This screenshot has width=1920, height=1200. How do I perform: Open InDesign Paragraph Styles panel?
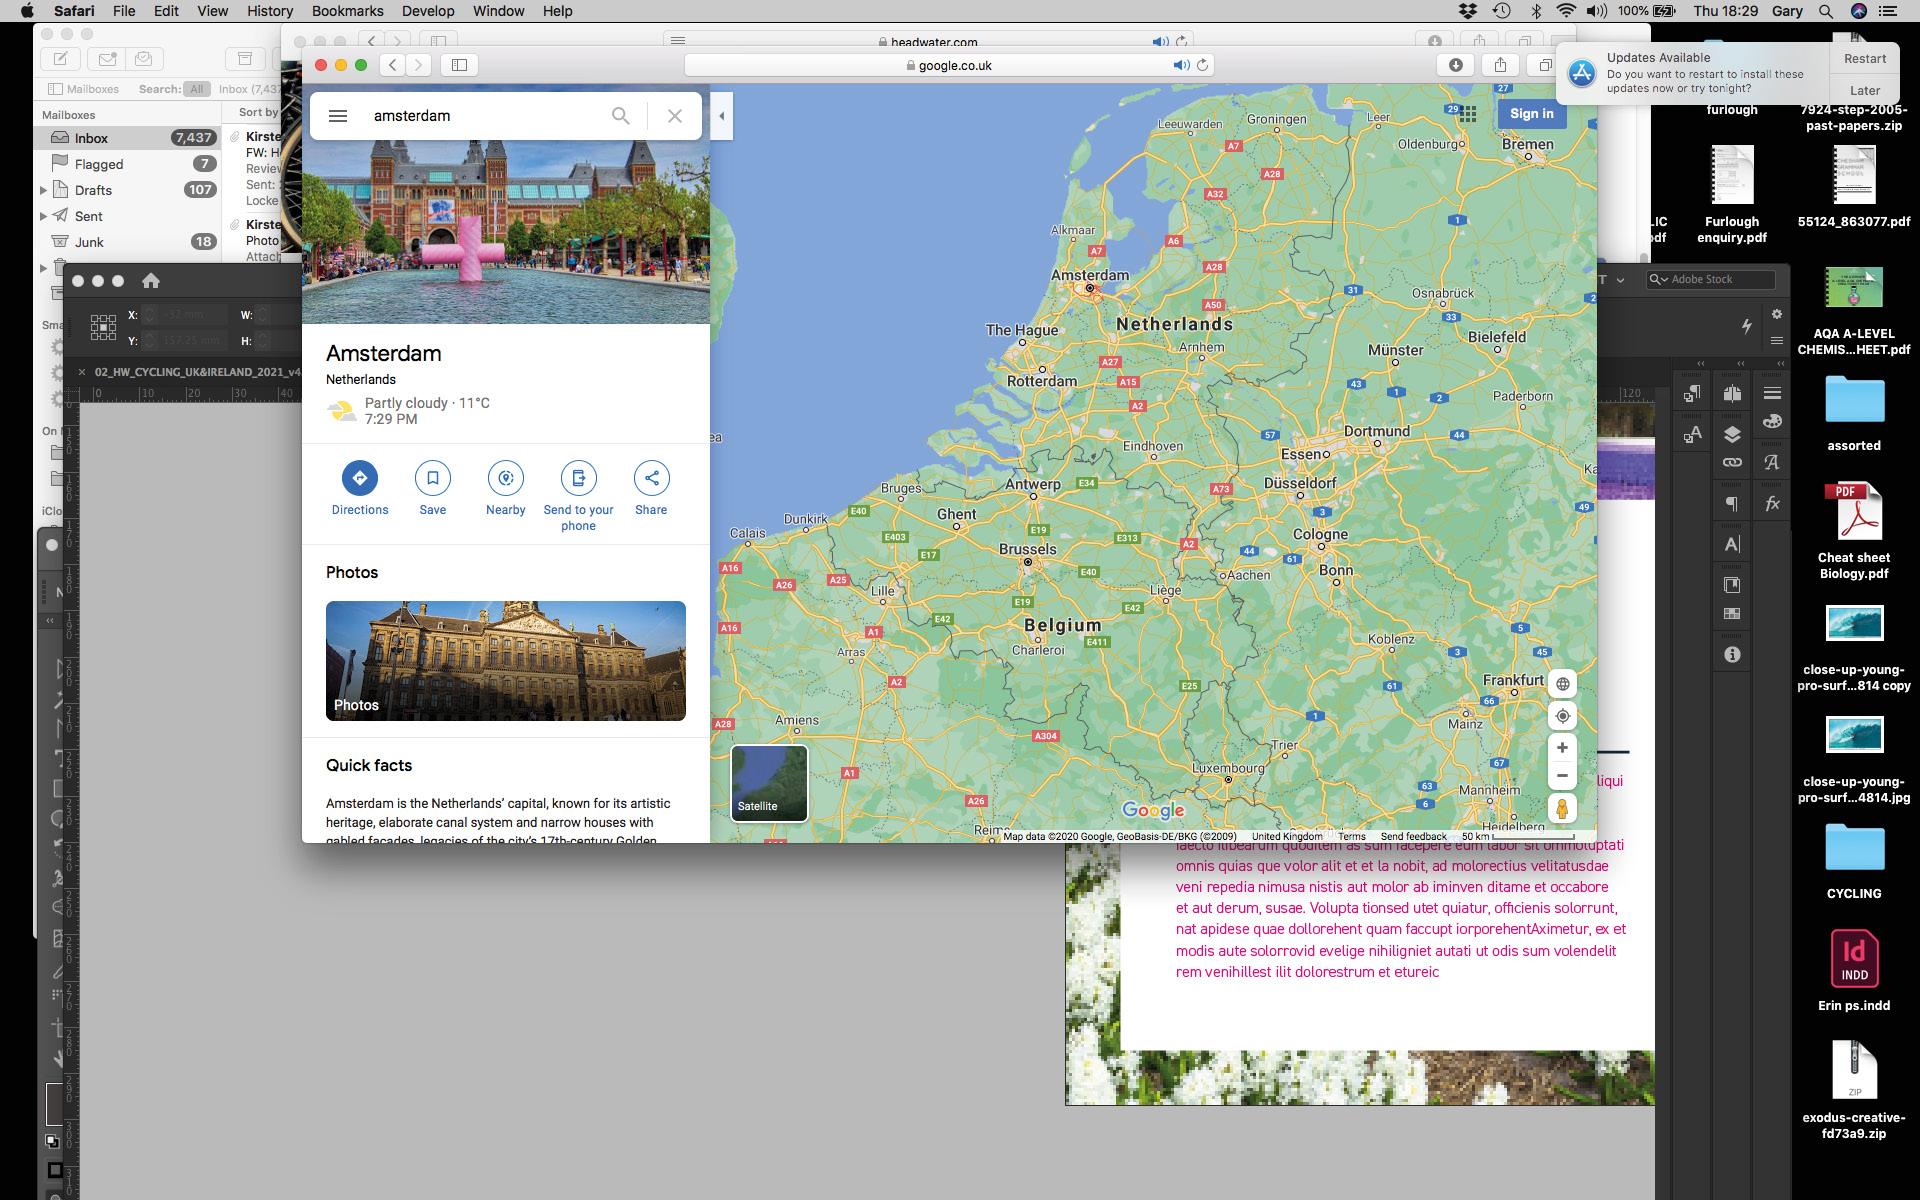pyautogui.click(x=1692, y=394)
